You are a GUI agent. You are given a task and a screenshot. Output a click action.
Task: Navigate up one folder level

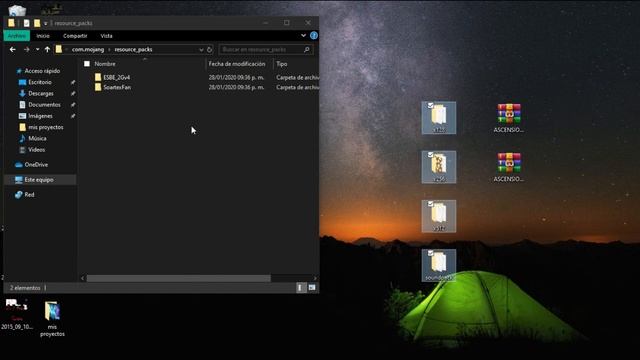click(47, 49)
